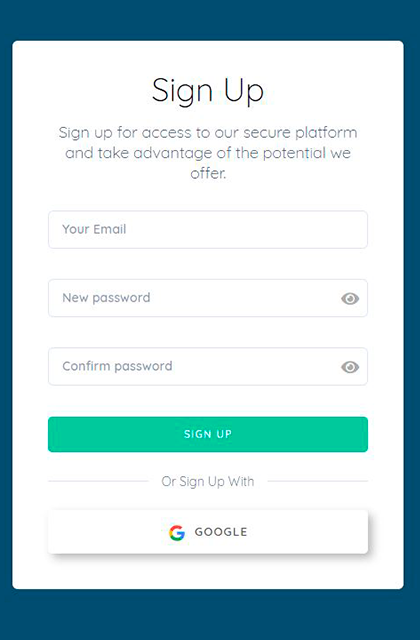Continue with the GOOGLE sign-up button
Screen dimensions: 420x640
(208, 532)
